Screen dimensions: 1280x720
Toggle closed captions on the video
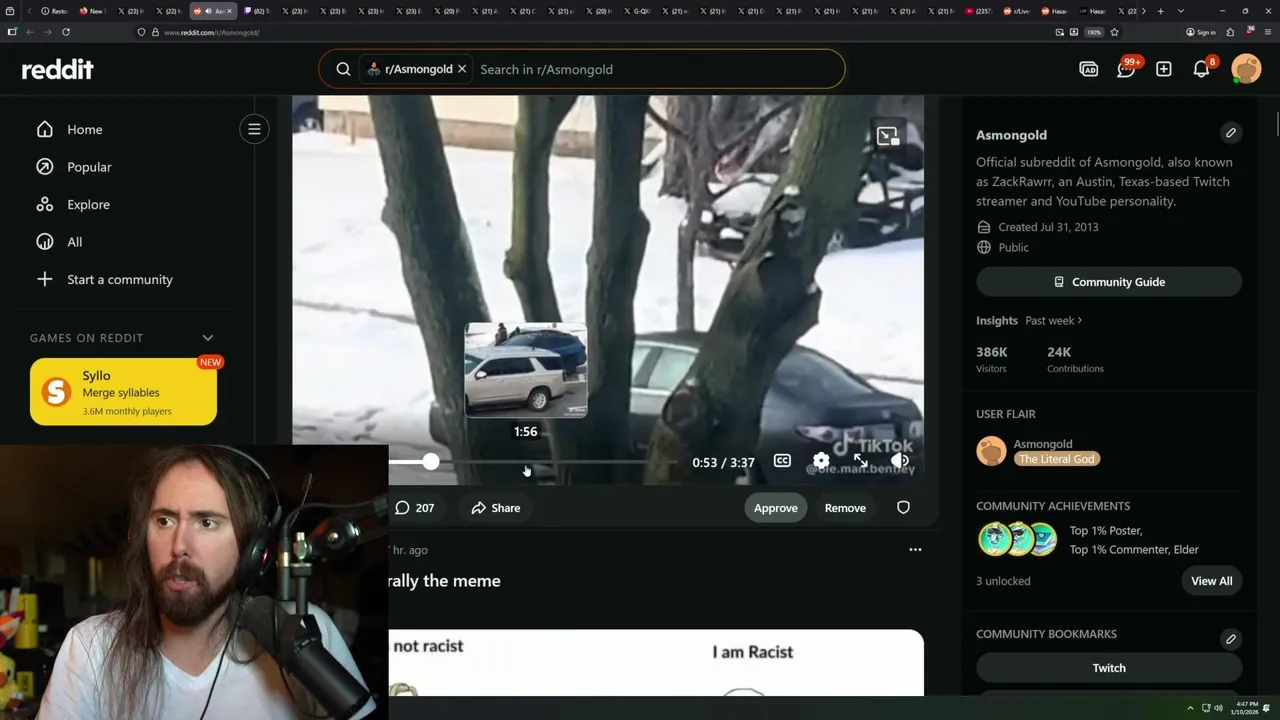click(782, 461)
